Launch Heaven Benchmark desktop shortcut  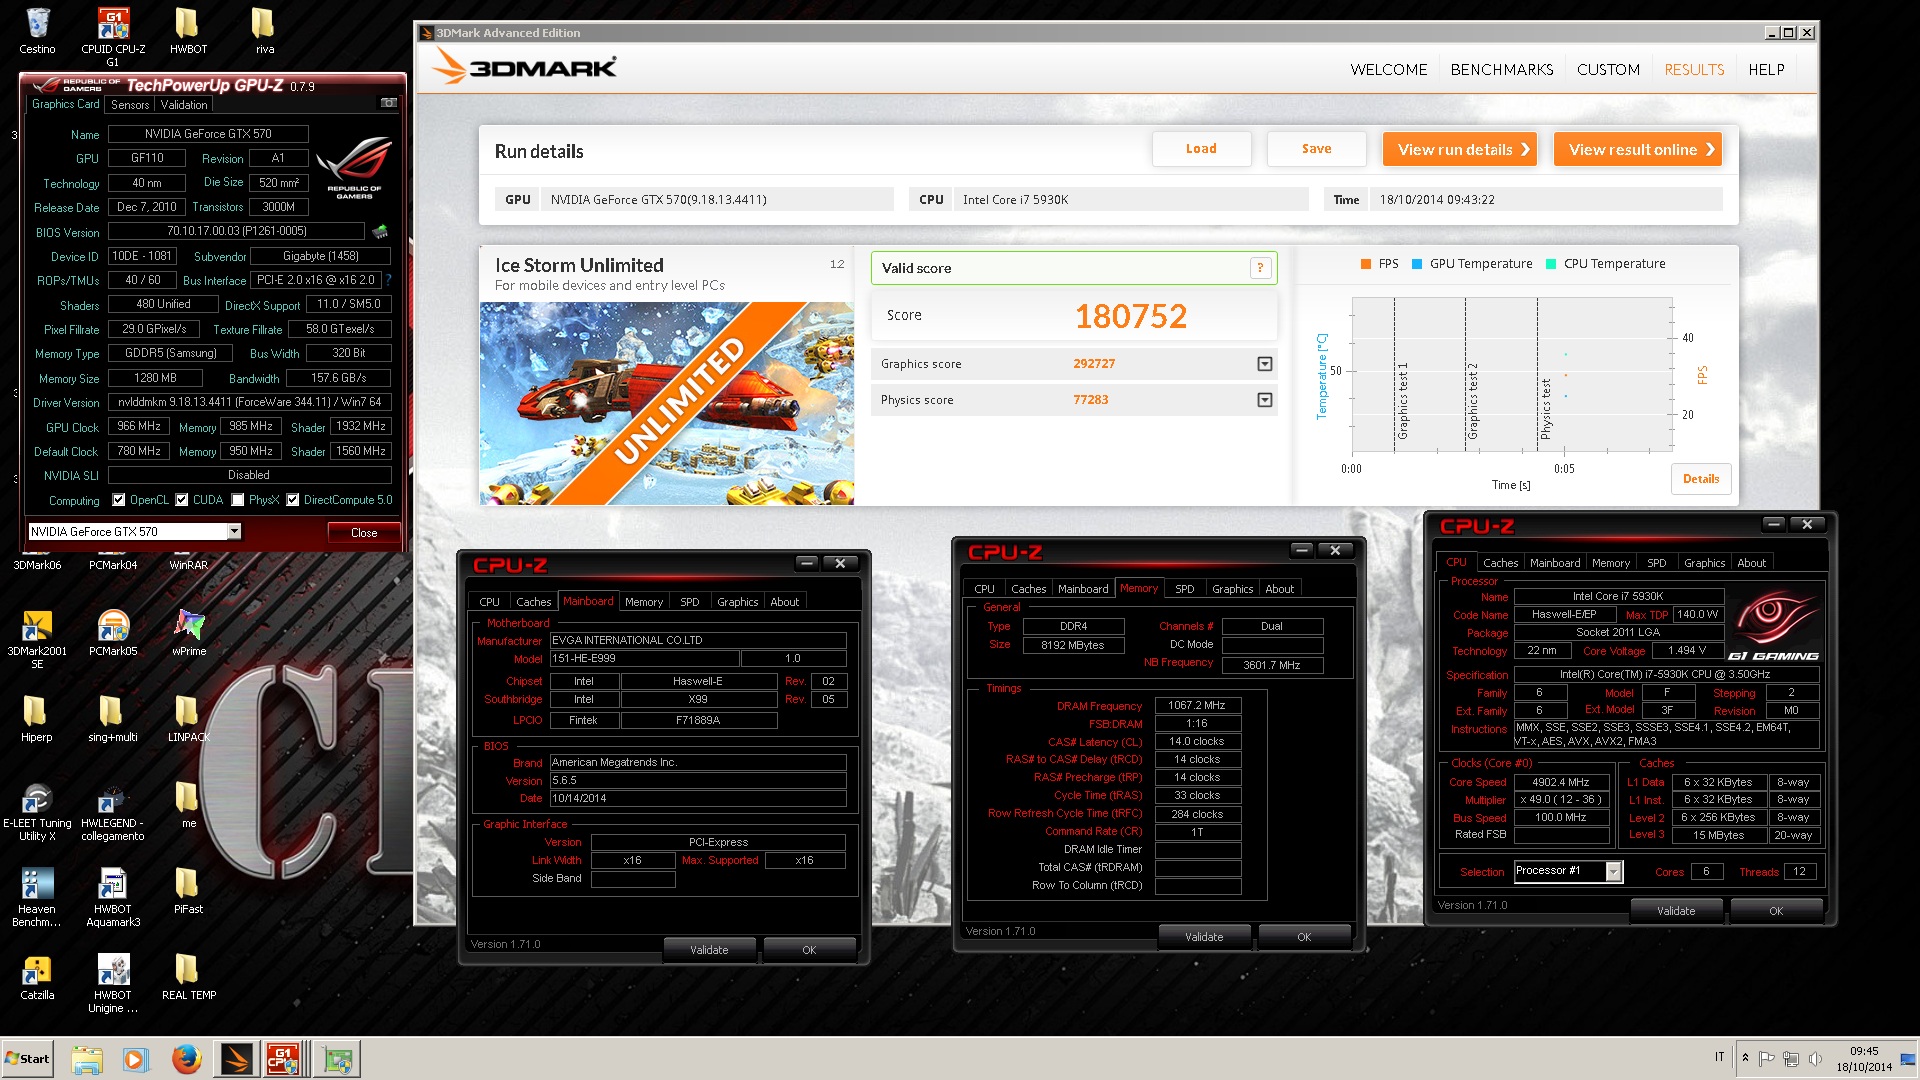(37, 898)
